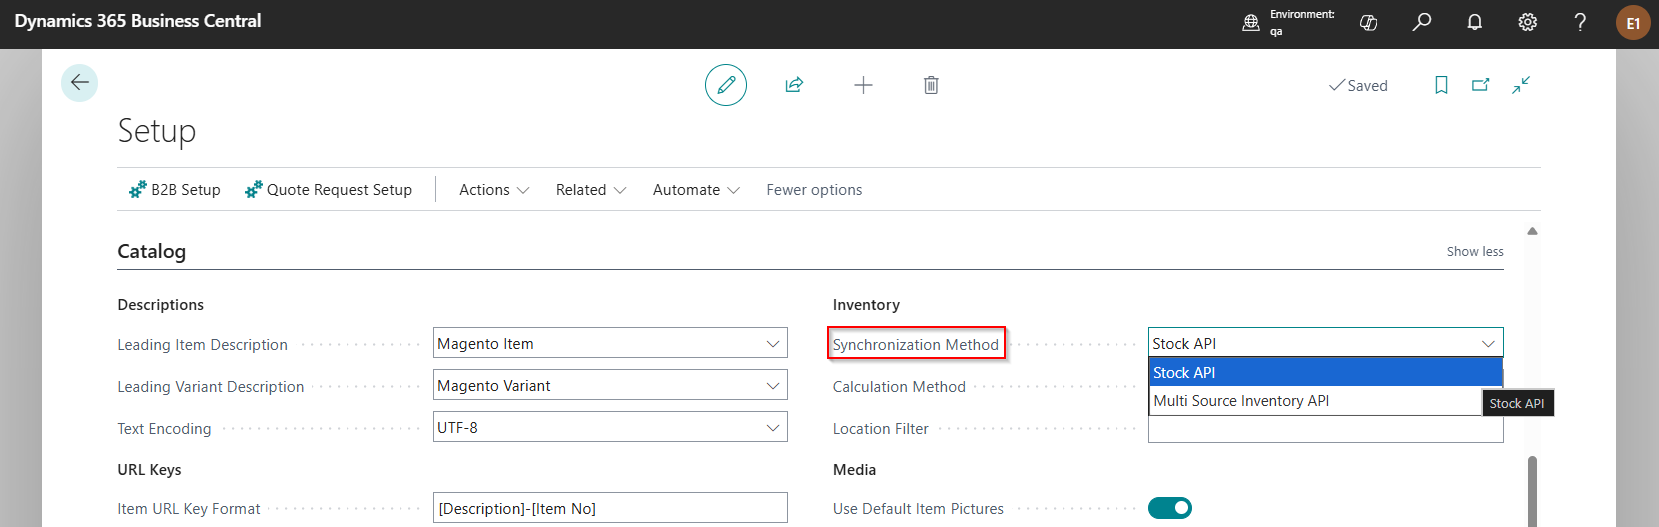Click the Show less link

pos(1475,252)
